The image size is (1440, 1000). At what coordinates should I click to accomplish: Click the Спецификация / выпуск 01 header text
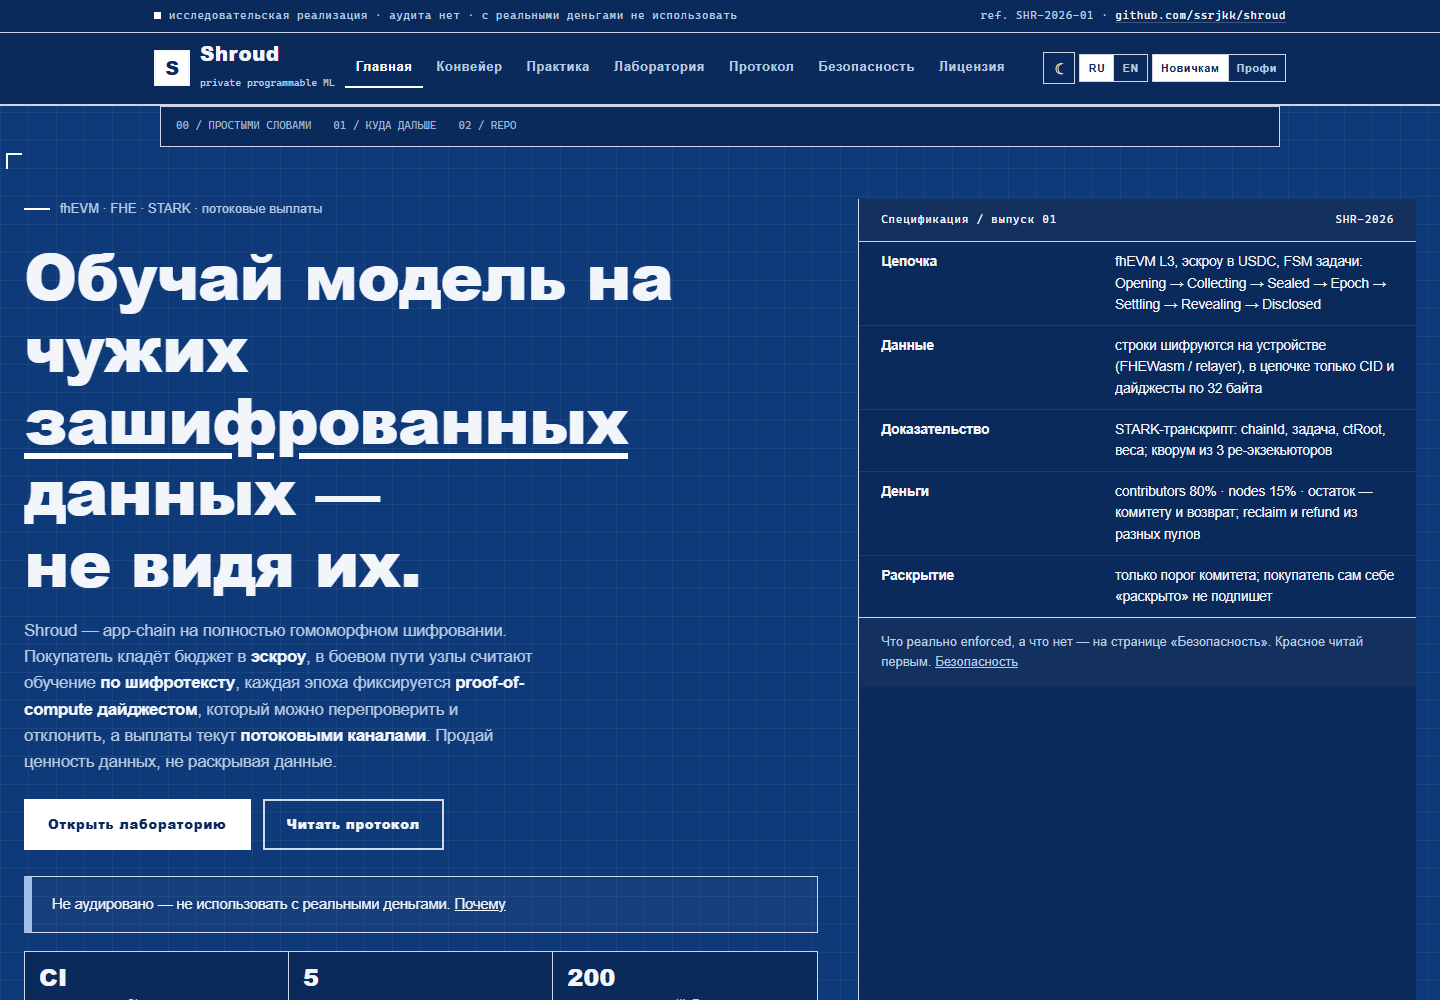click(x=968, y=219)
